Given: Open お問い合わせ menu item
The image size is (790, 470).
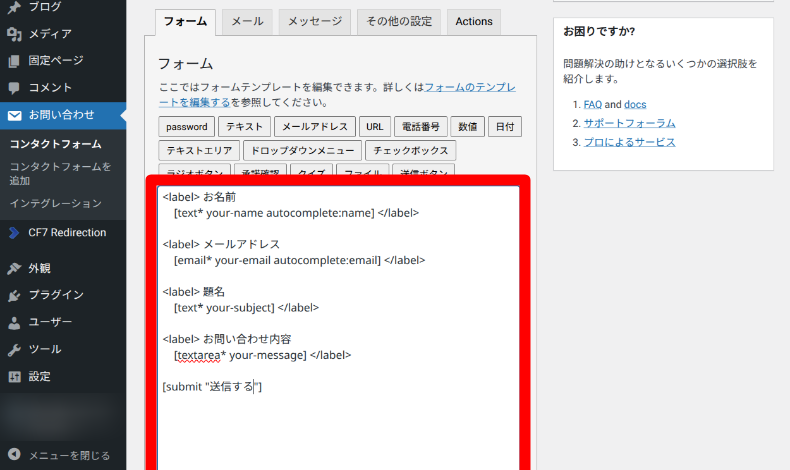Looking at the screenshot, I should pyautogui.click(x=63, y=115).
